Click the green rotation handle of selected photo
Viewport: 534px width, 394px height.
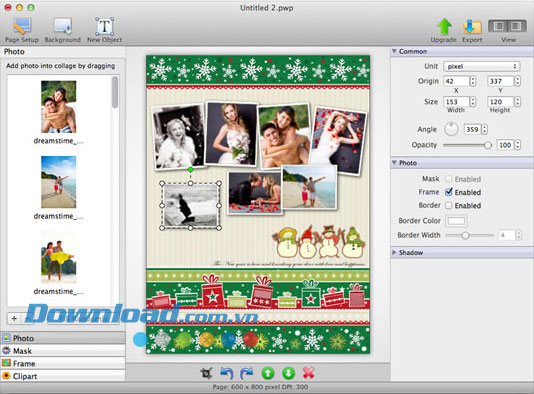click(190, 169)
